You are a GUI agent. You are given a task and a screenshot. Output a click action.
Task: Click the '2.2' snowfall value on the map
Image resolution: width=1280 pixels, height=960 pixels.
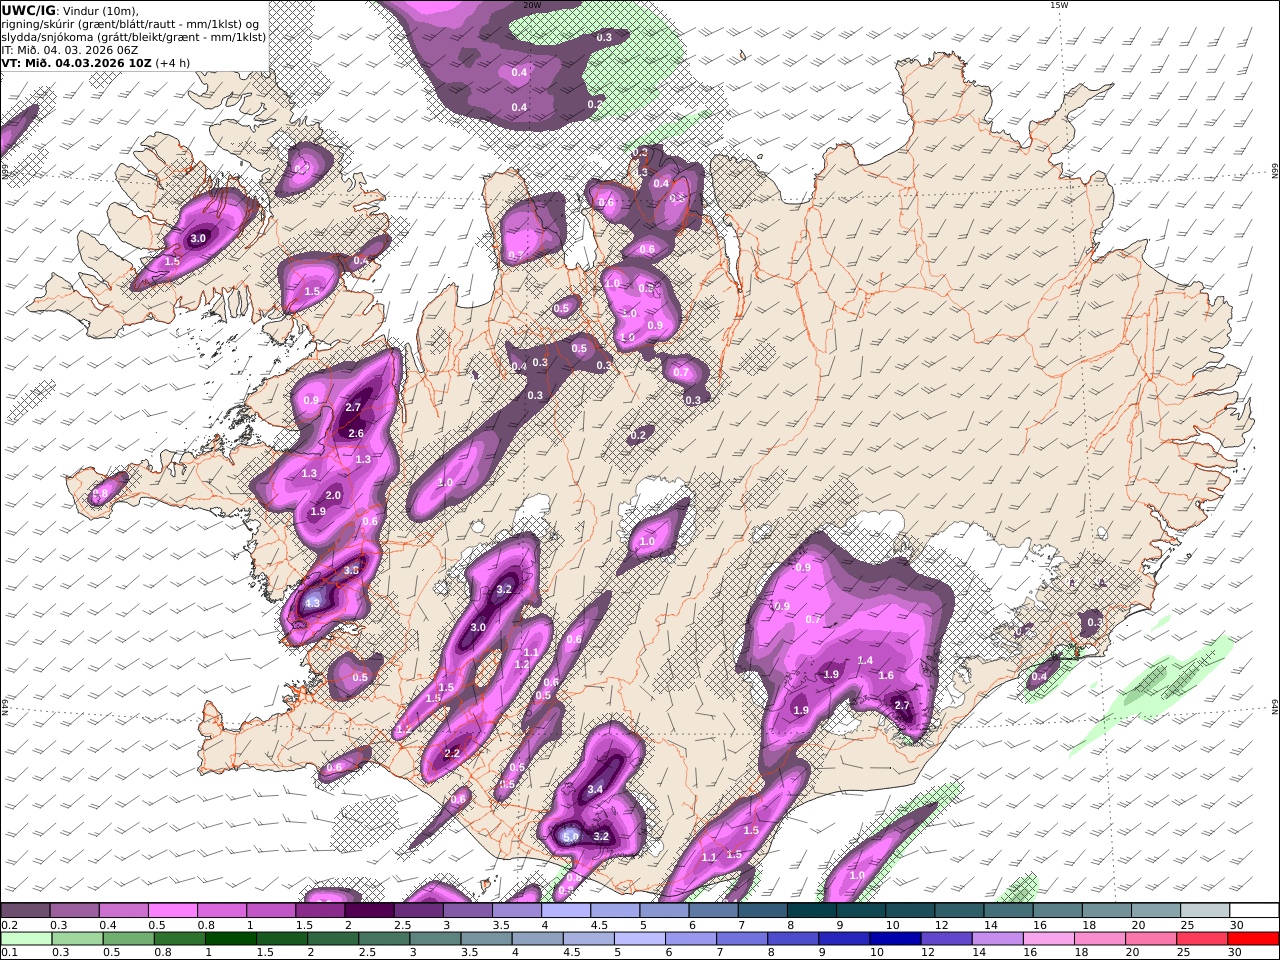pyautogui.click(x=452, y=753)
